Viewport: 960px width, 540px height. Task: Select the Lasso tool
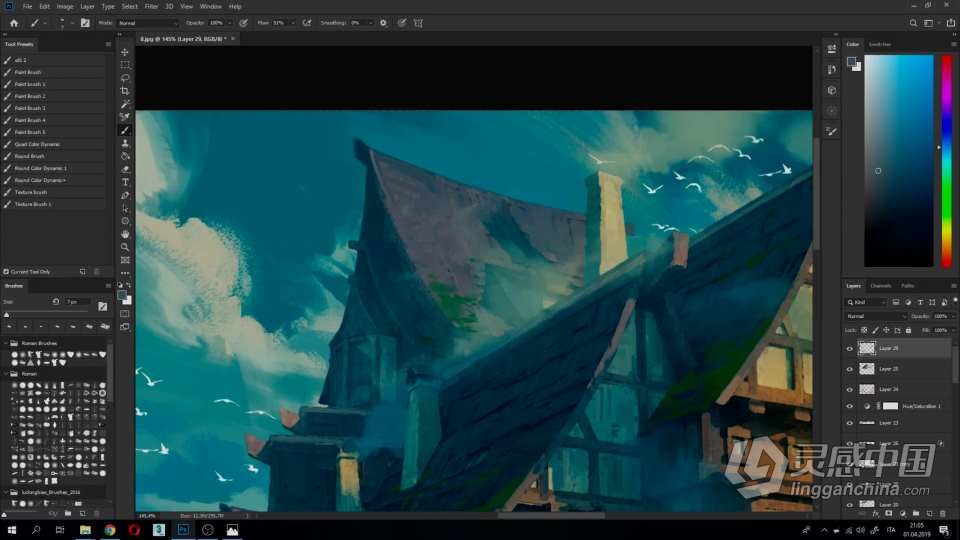click(x=125, y=78)
